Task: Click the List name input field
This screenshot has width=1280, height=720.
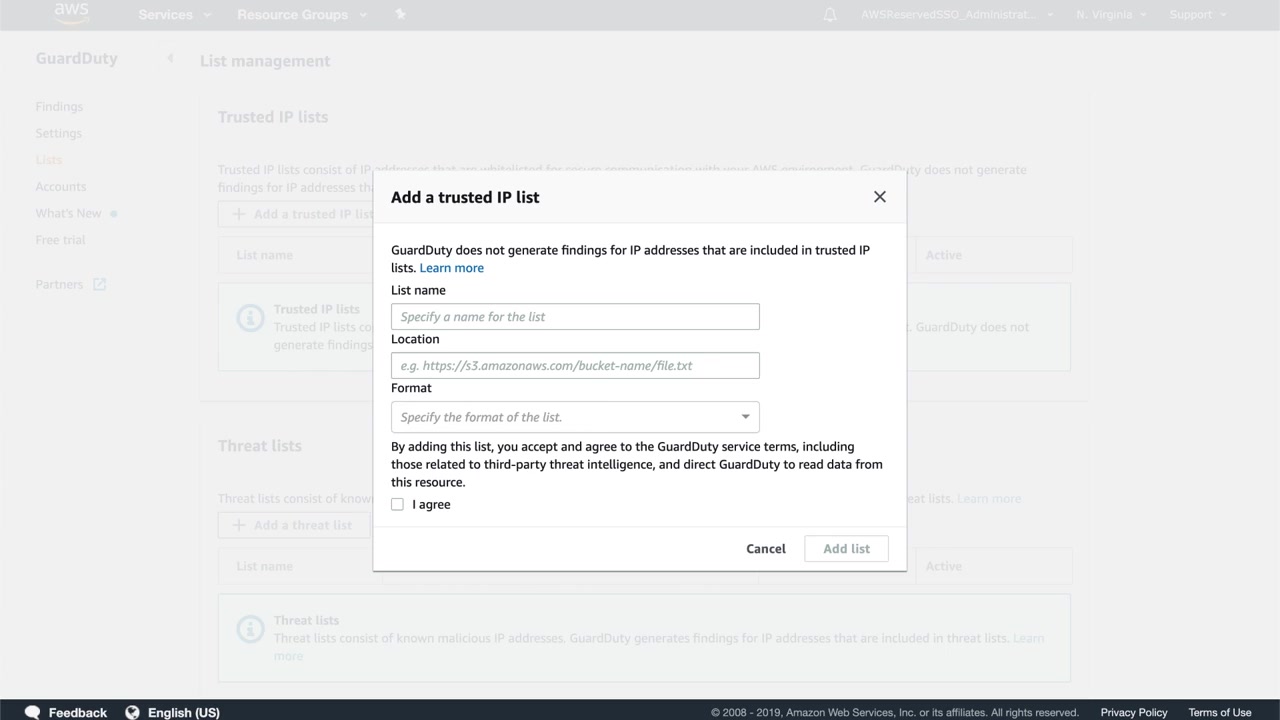Action: pyautogui.click(x=575, y=317)
